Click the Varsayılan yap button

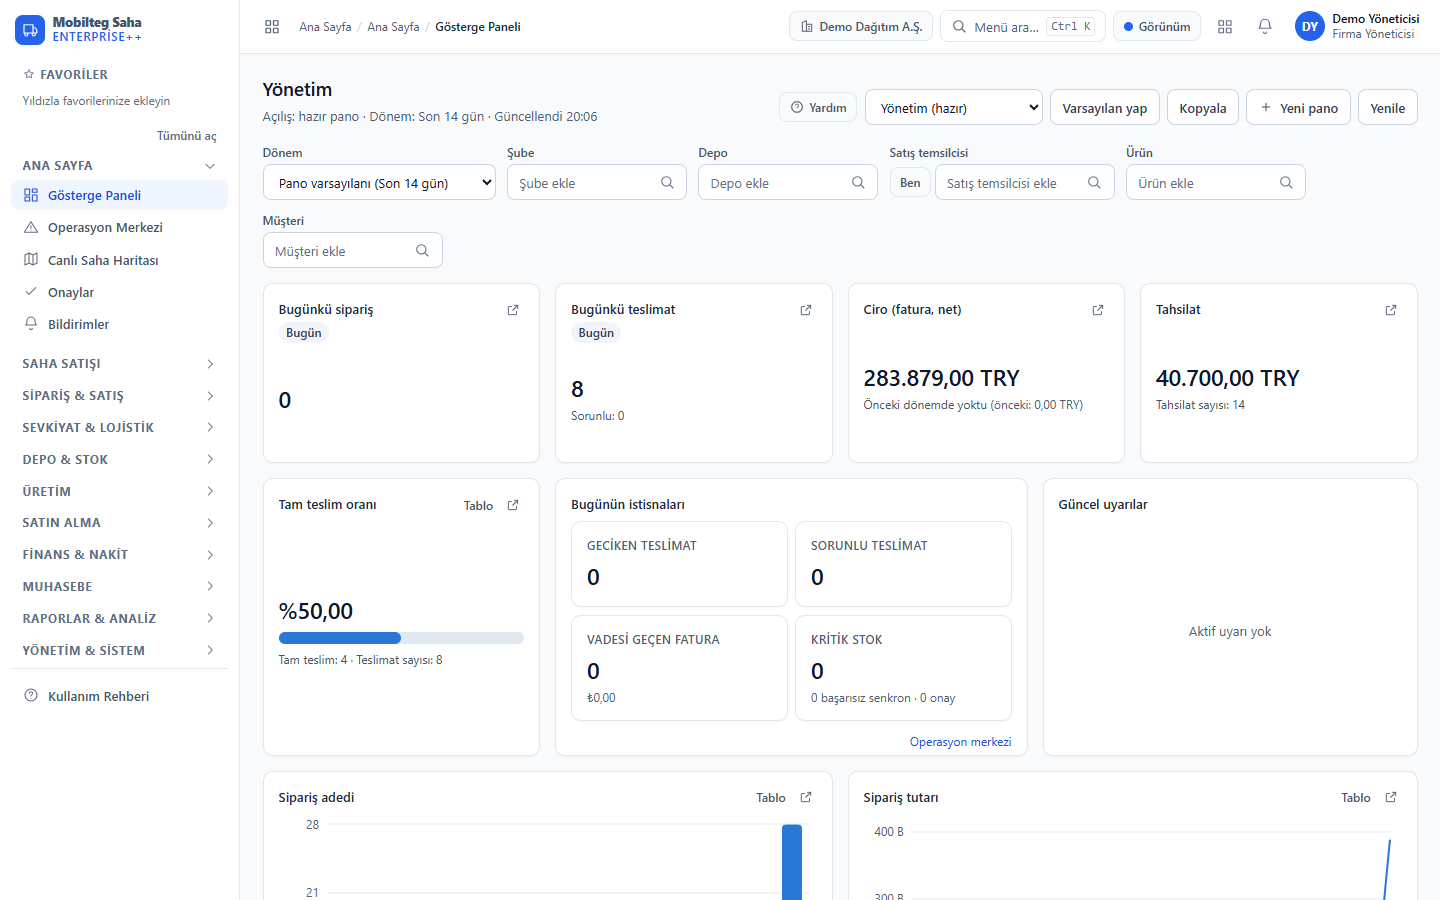[1105, 108]
